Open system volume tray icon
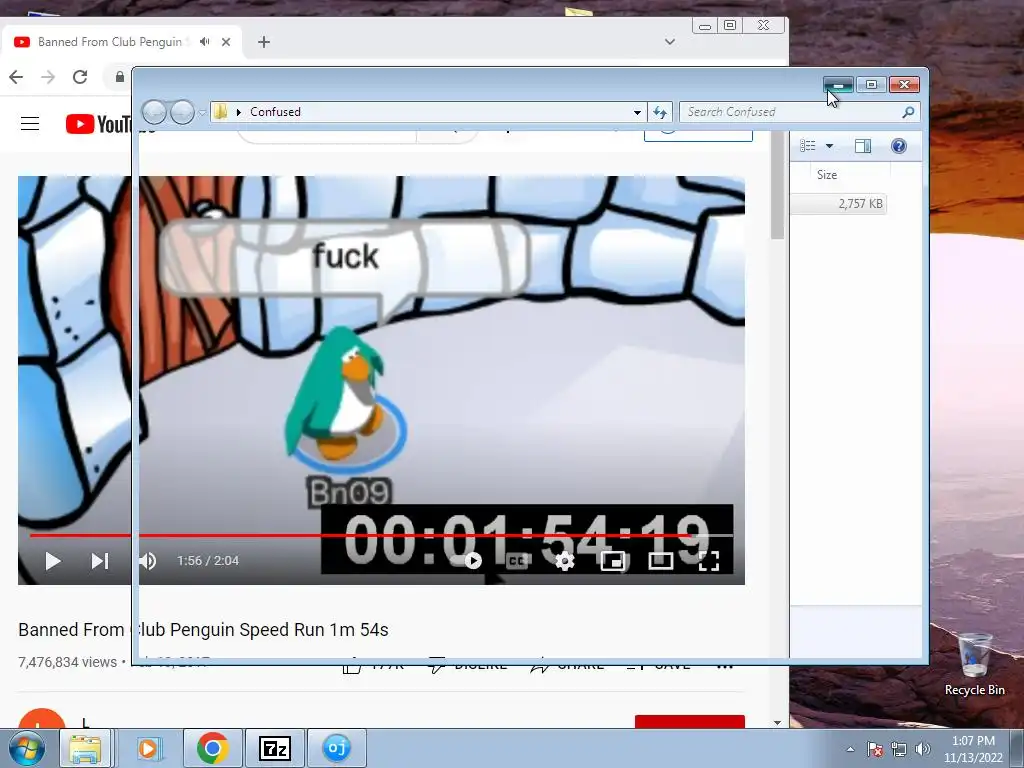The height and width of the screenshot is (768, 1024). 923,749
